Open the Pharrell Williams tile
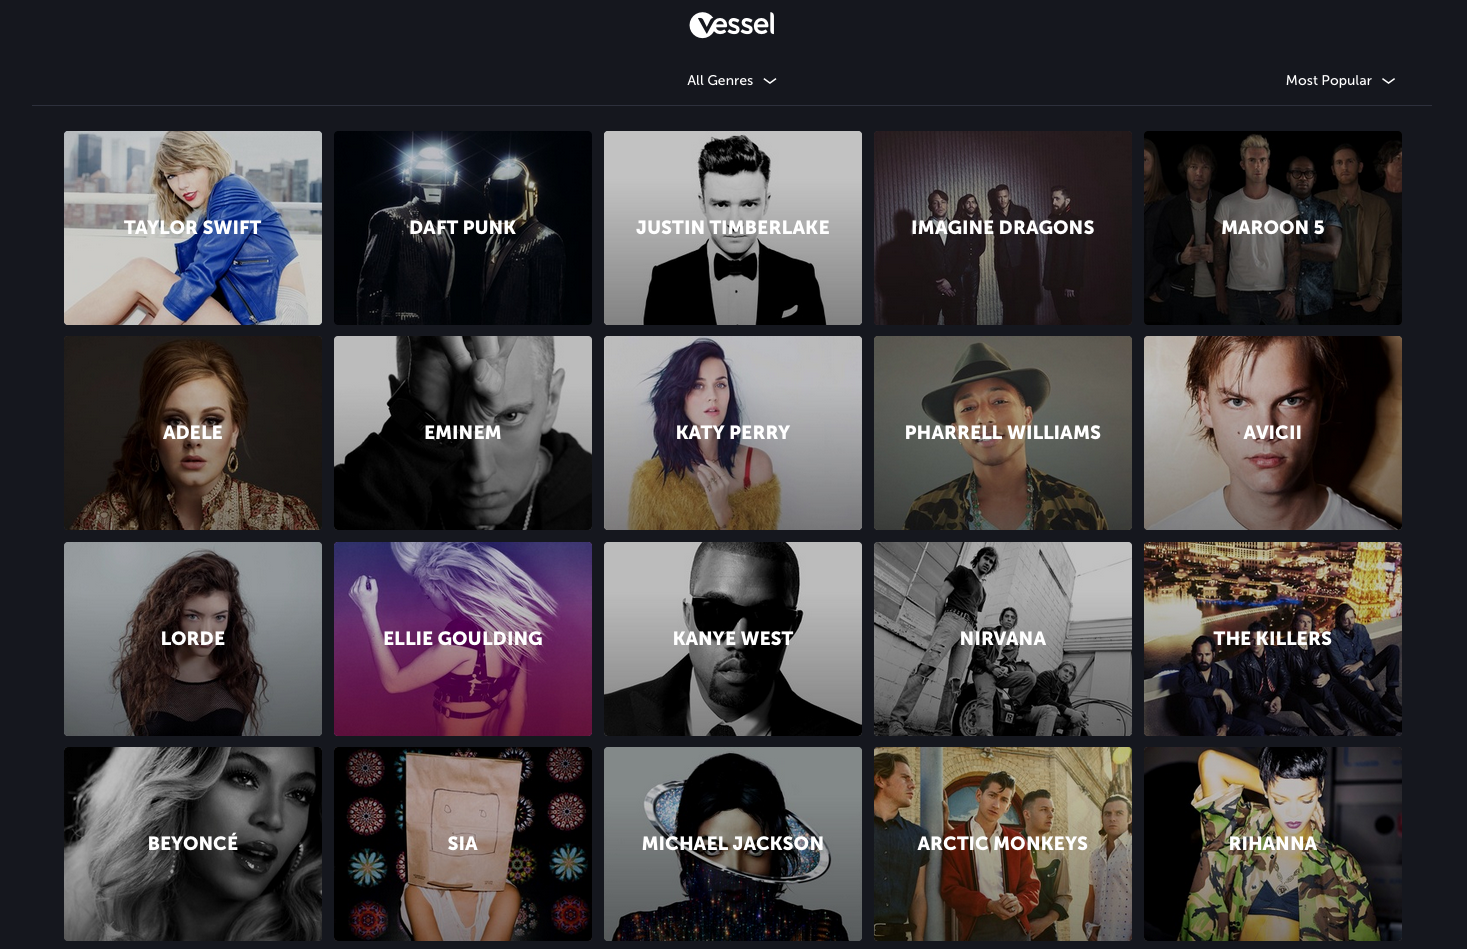 point(1003,433)
